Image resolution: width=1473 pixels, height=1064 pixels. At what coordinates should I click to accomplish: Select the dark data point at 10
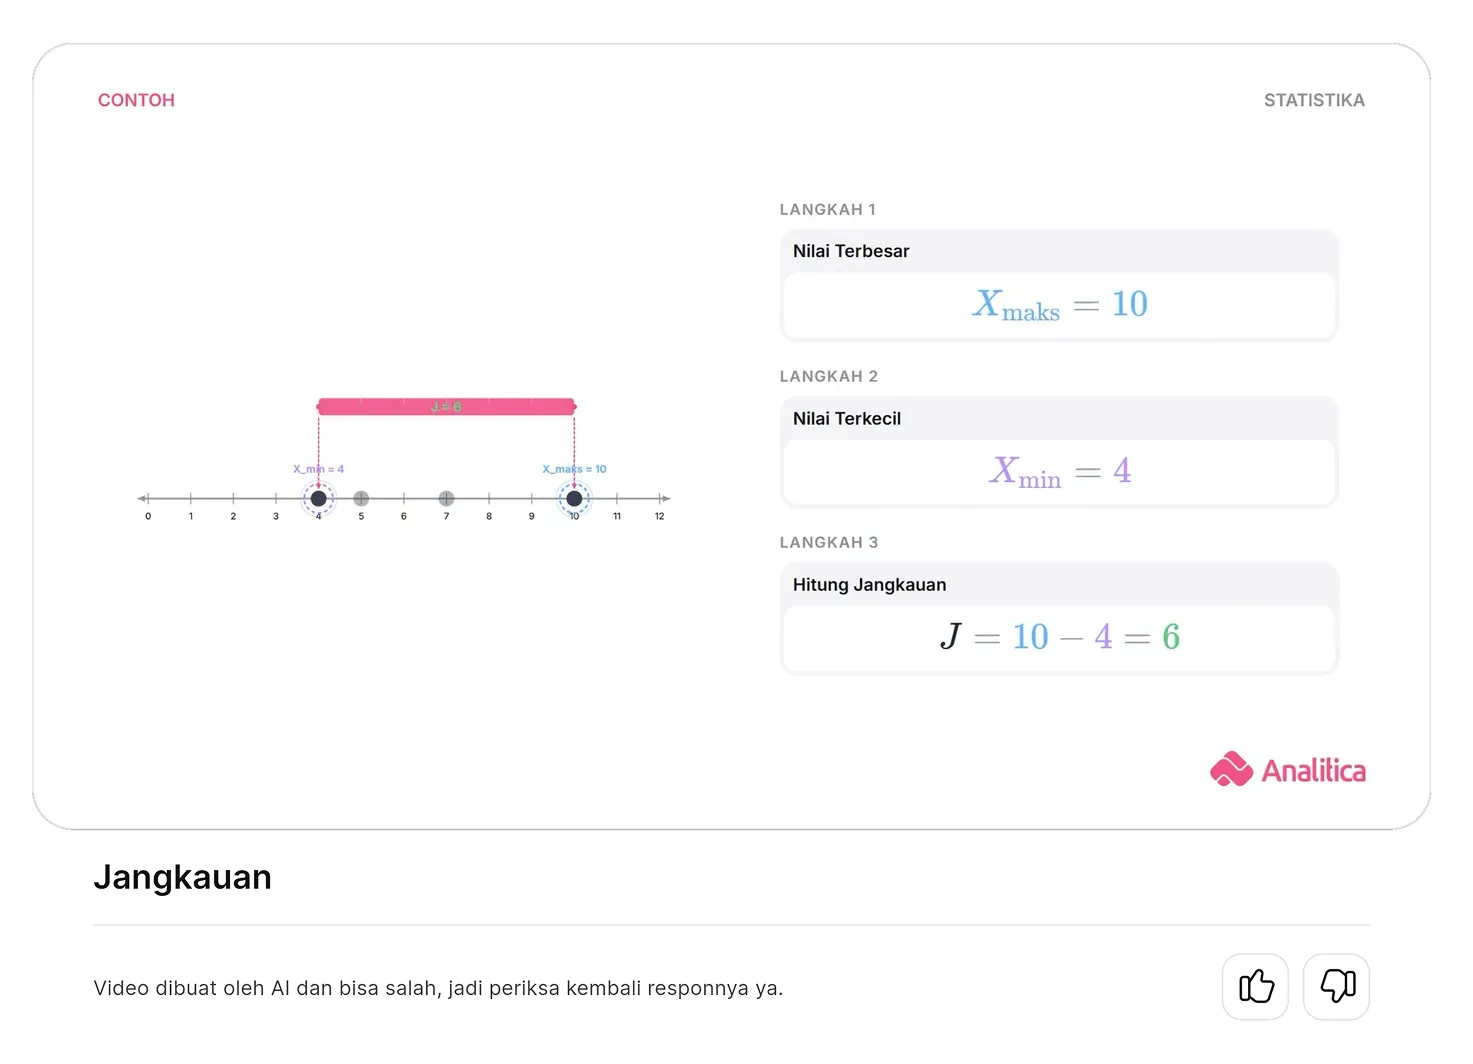[x=574, y=498]
